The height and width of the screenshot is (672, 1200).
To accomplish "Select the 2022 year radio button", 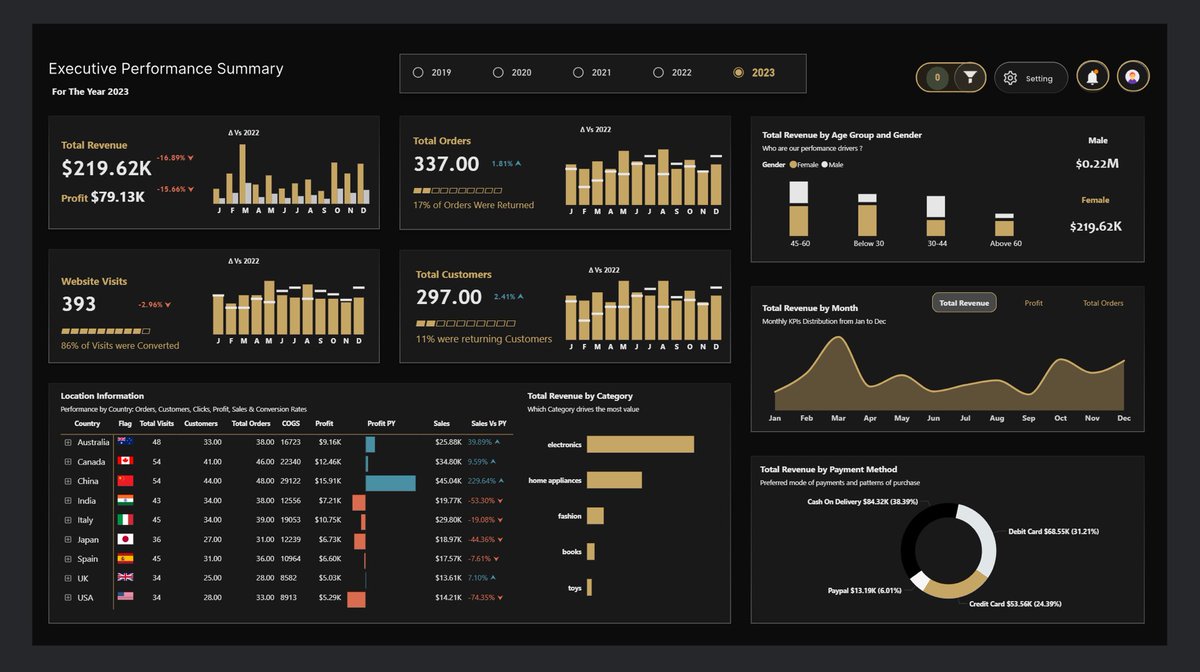I will click(x=658, y=73).
